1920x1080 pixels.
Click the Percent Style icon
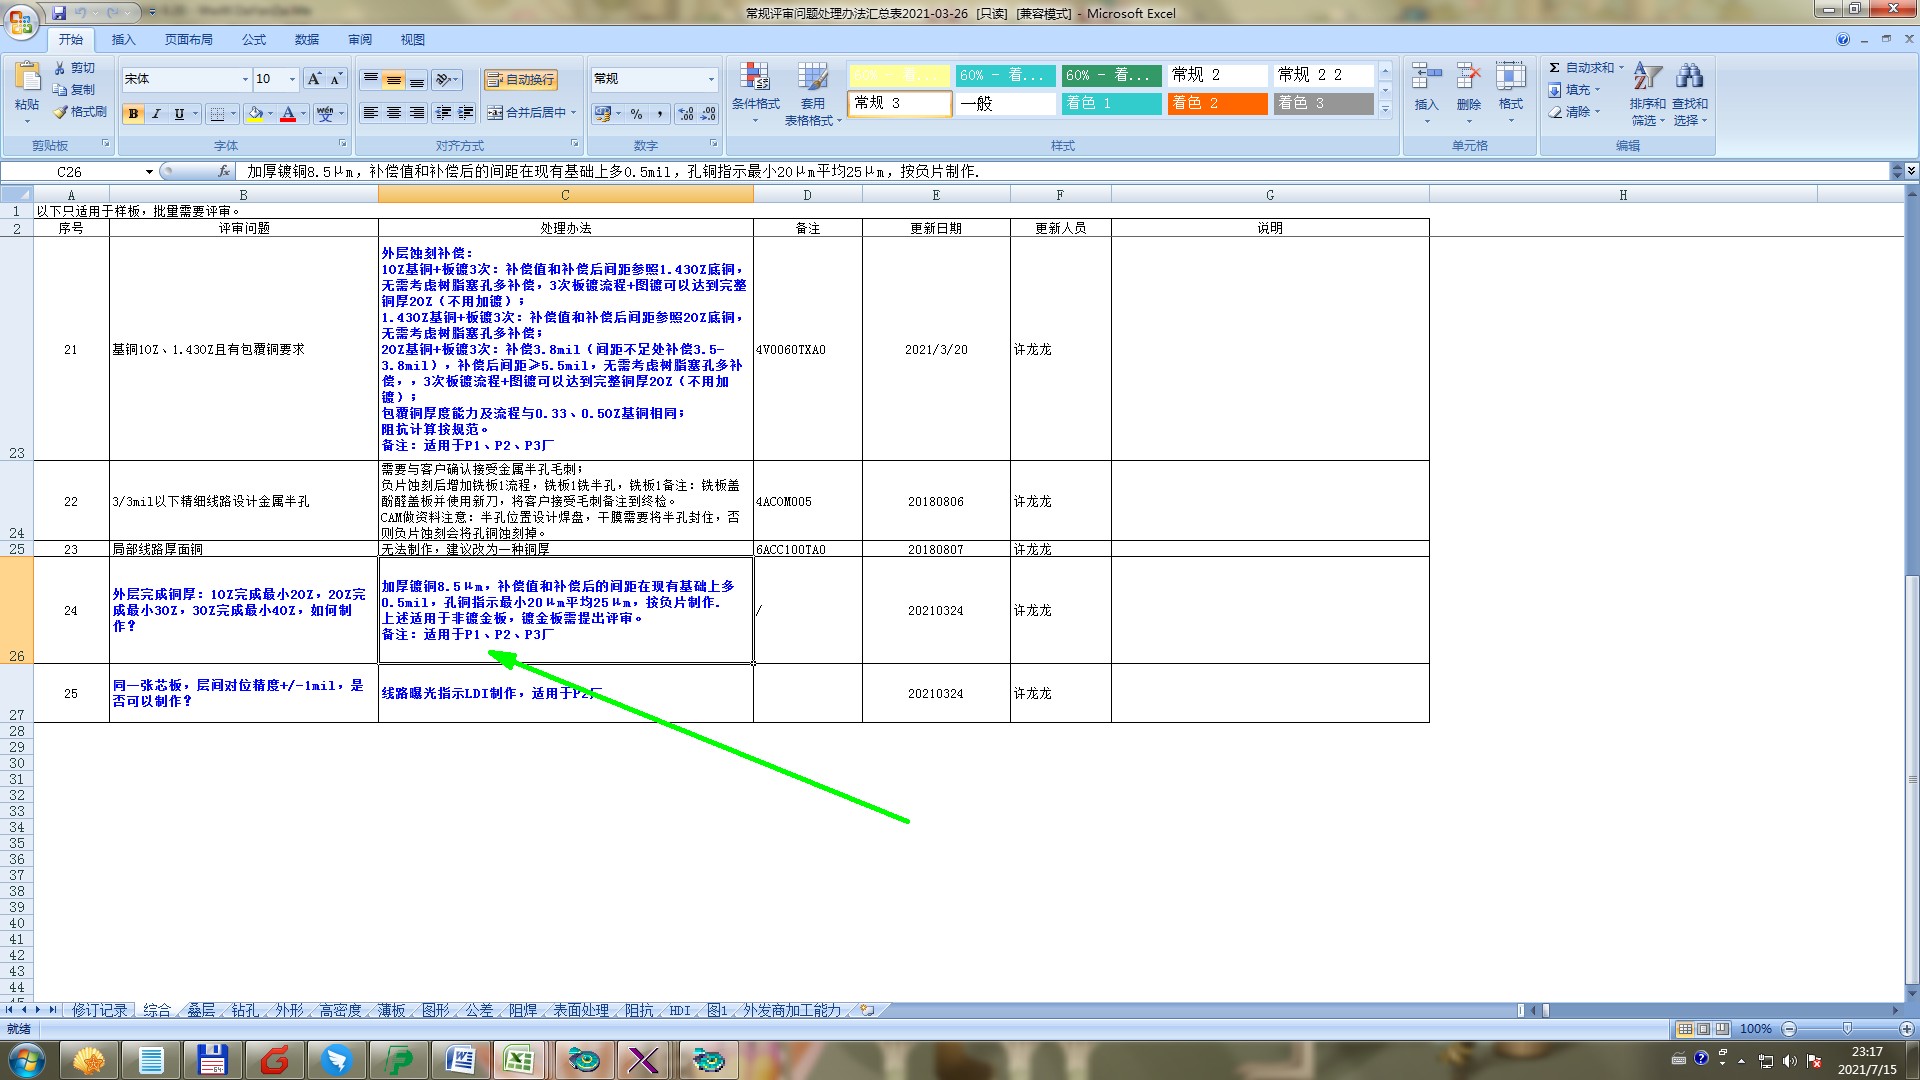click(x=636, y=114)
